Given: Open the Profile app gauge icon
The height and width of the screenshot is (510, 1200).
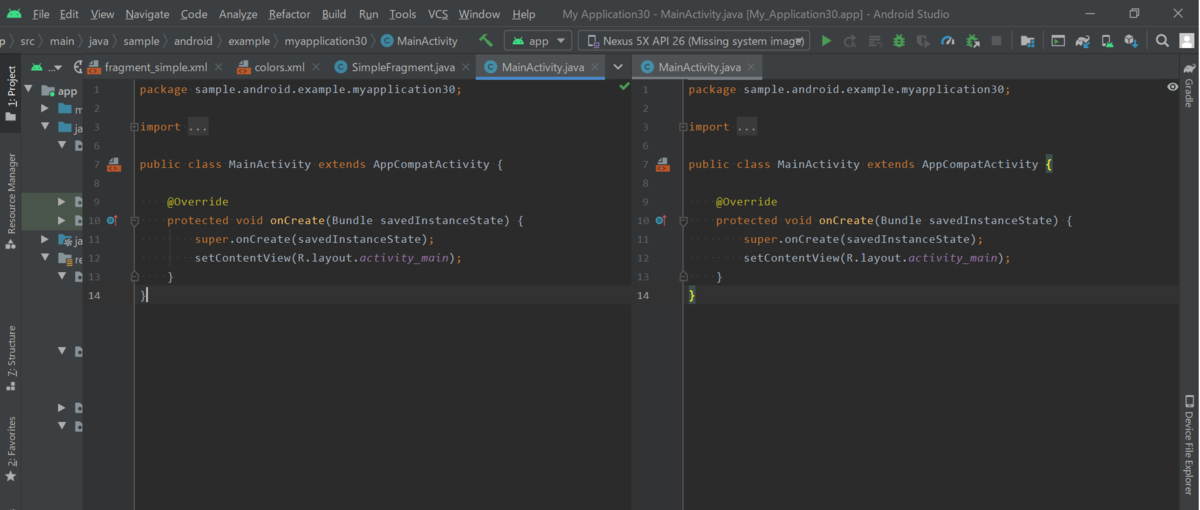Looking at the screenshot, I should (x=948, y=41).
